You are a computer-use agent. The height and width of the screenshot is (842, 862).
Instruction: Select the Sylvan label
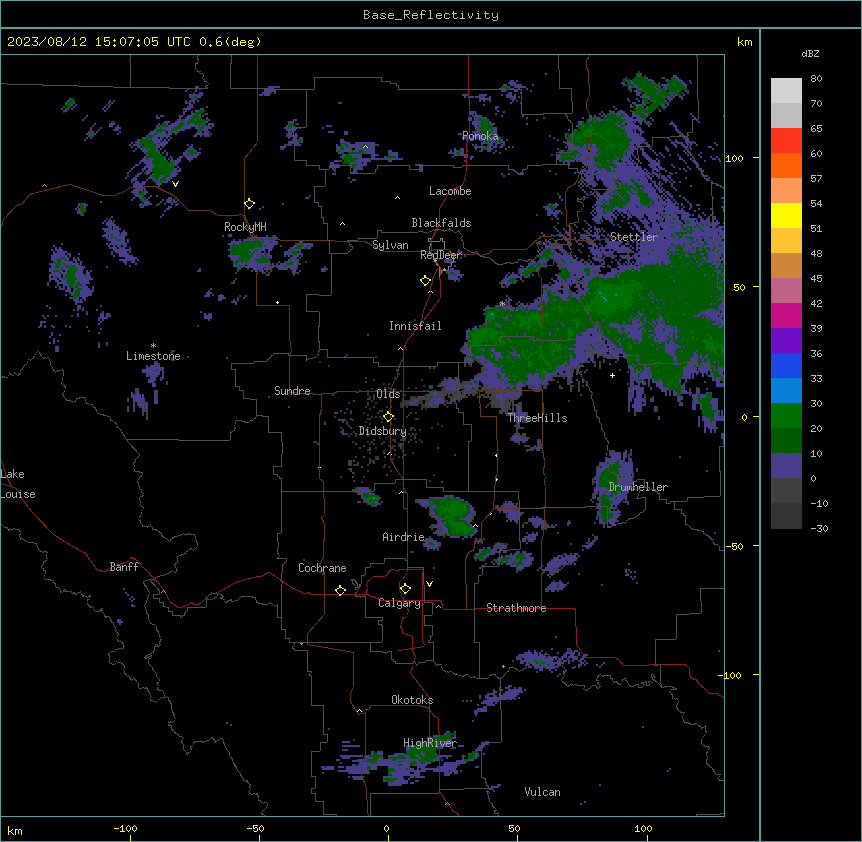[x=390, y=245]
